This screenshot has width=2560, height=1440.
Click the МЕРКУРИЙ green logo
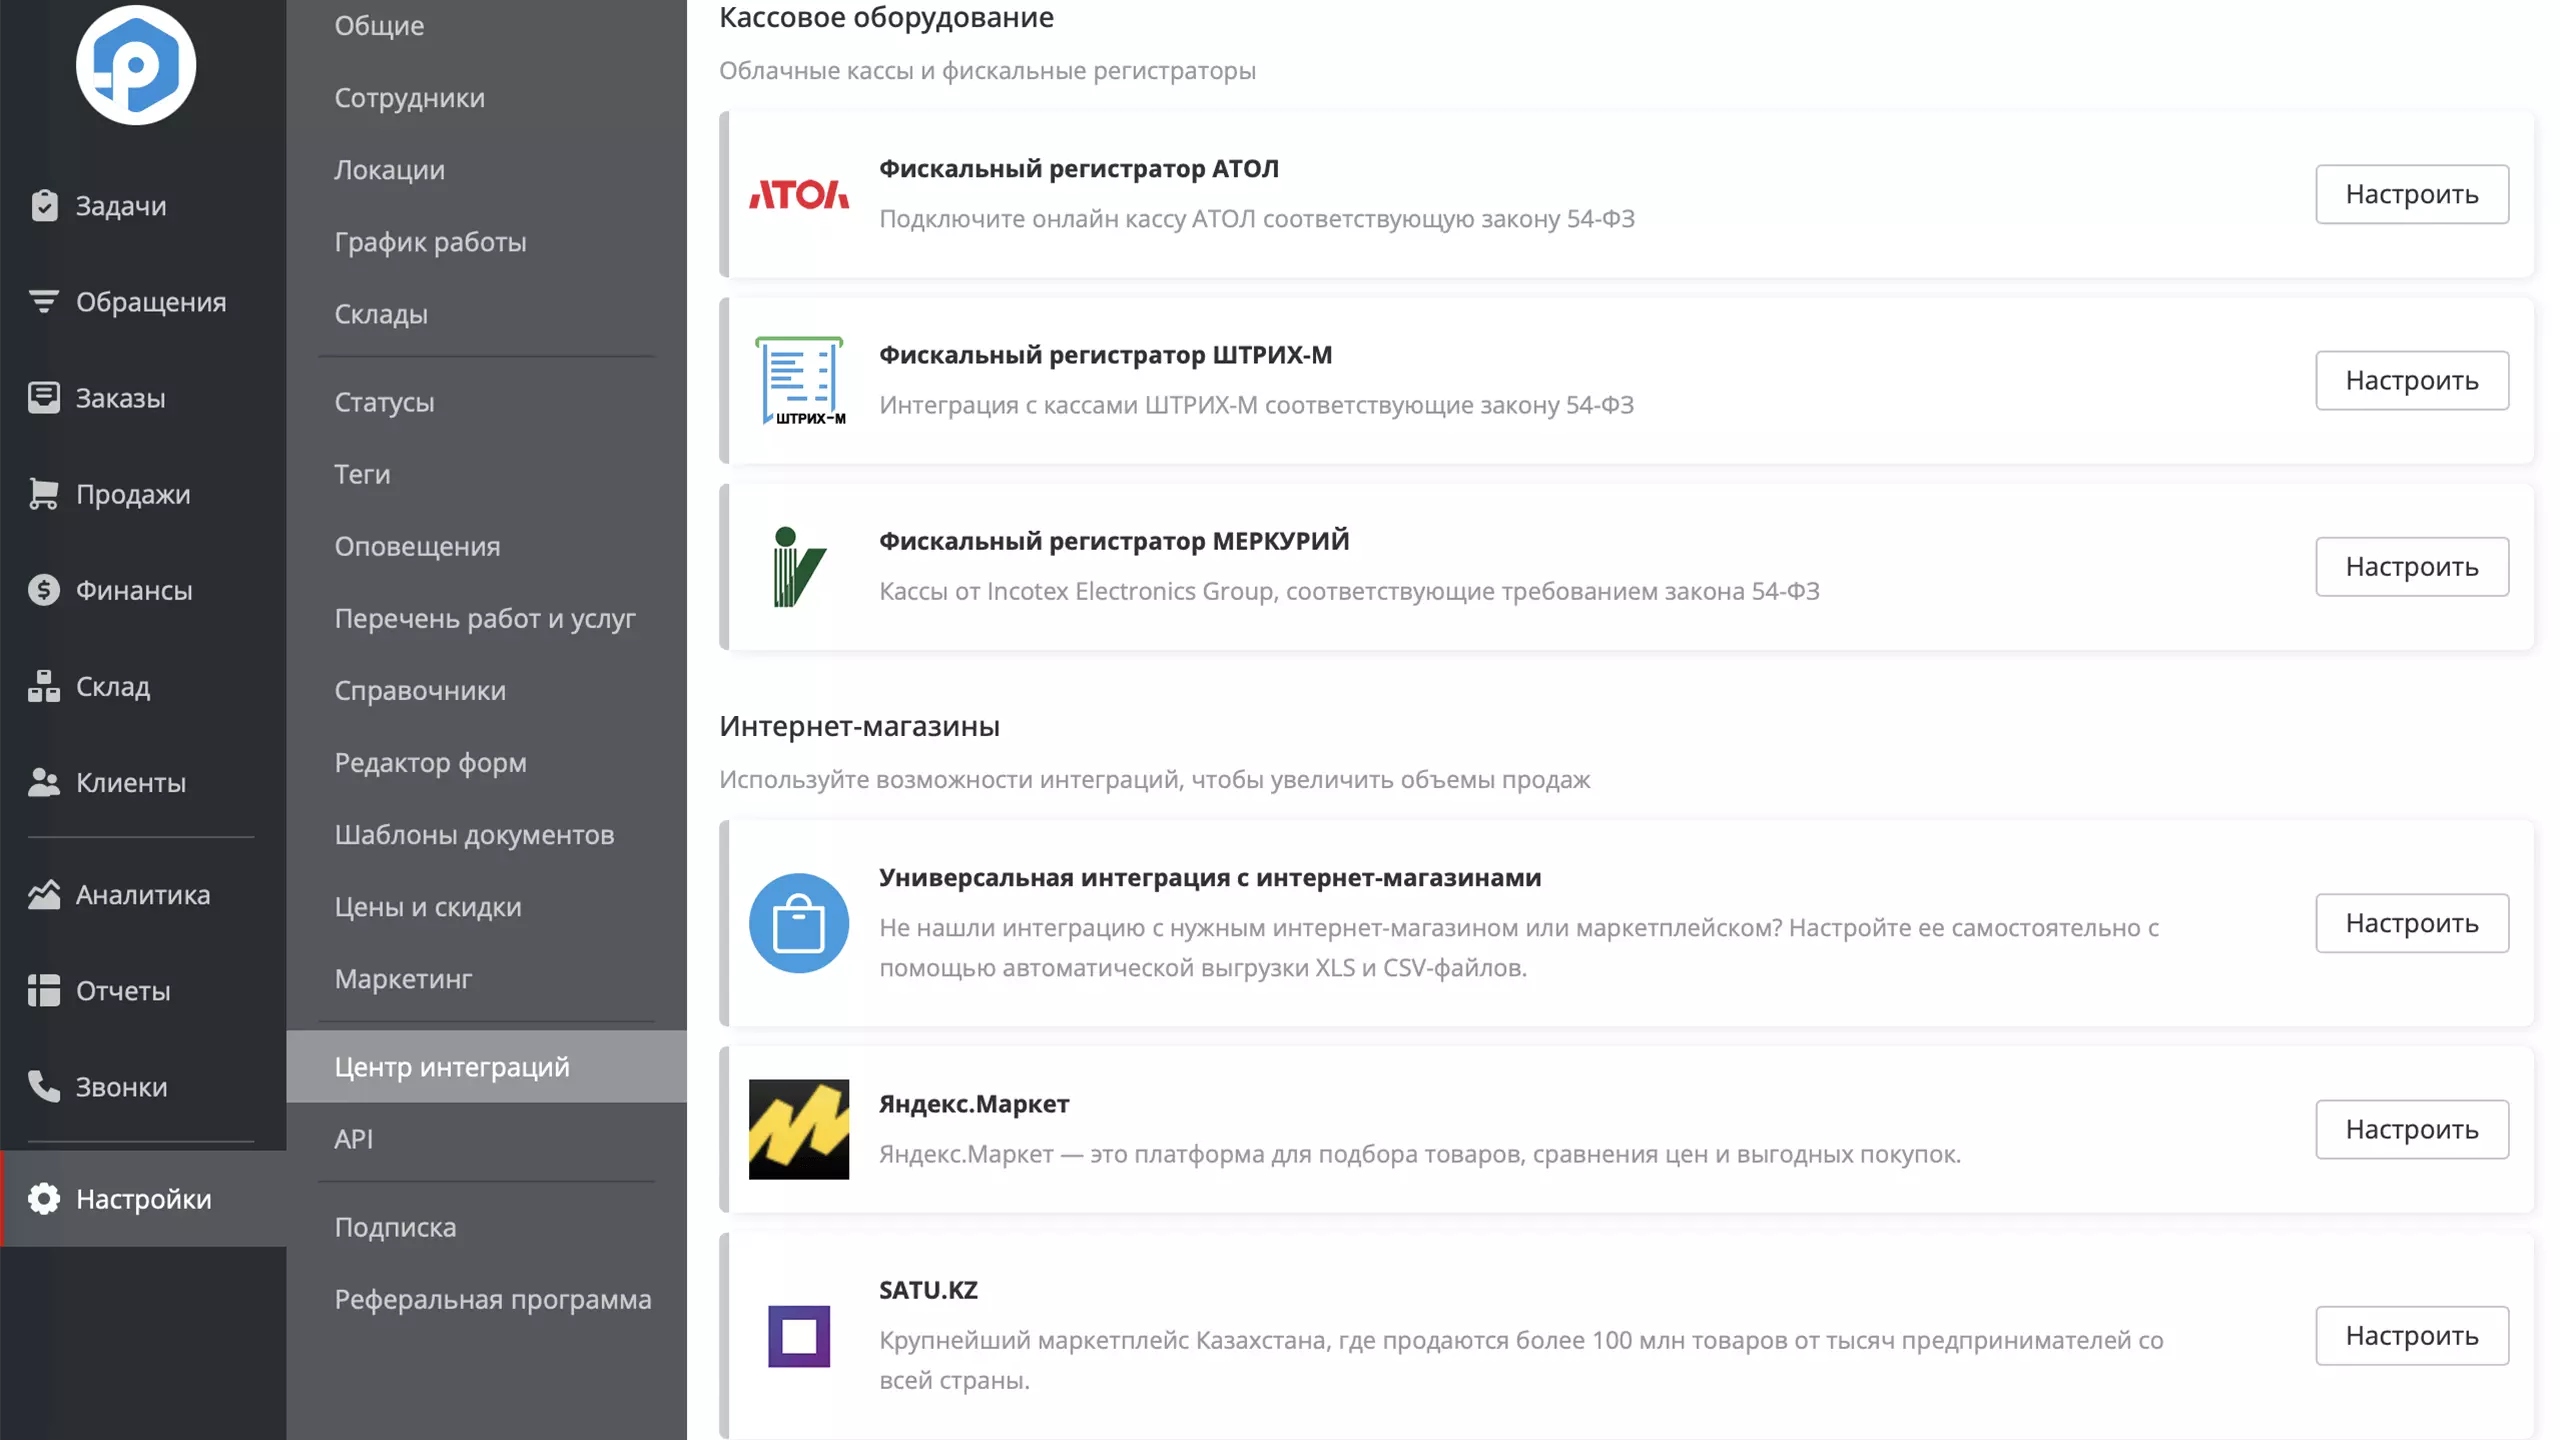pos(799,567)
